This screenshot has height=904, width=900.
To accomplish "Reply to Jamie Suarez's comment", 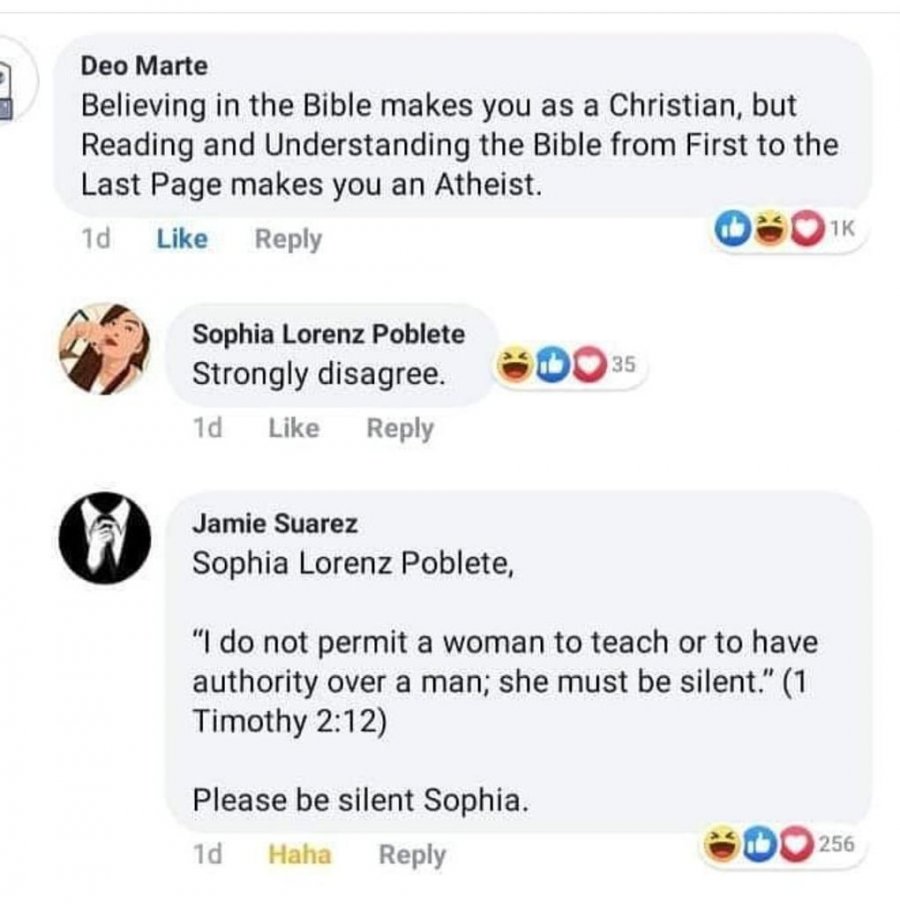I will [412, 855].
